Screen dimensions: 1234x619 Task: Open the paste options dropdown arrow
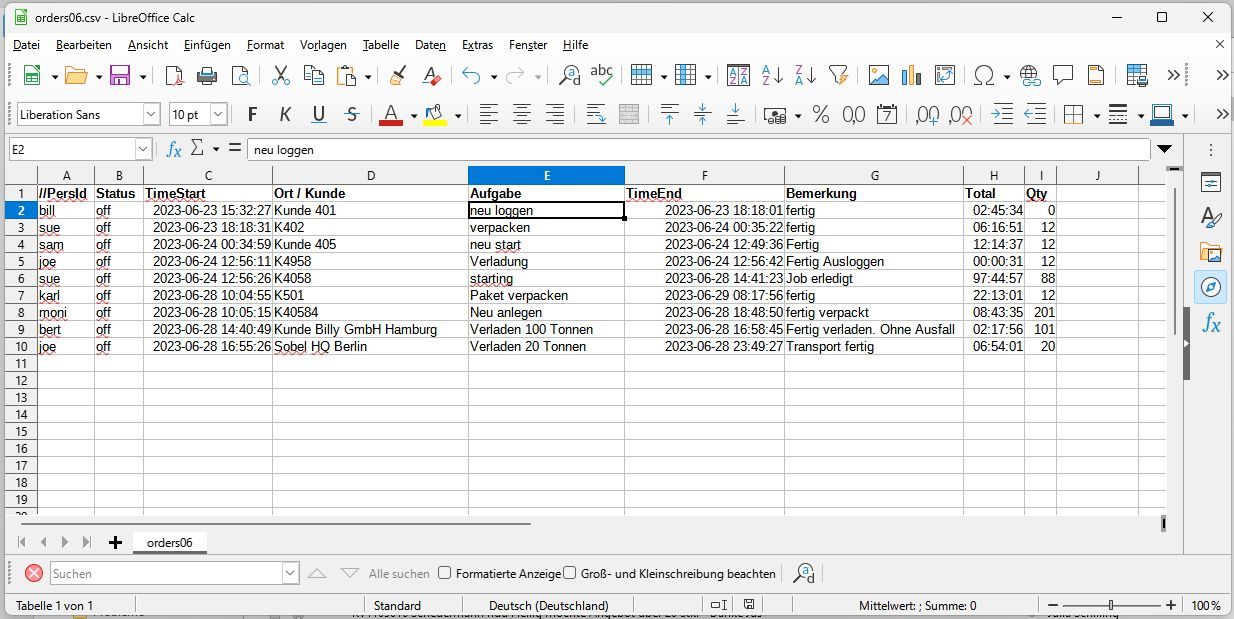pos(368,77)
